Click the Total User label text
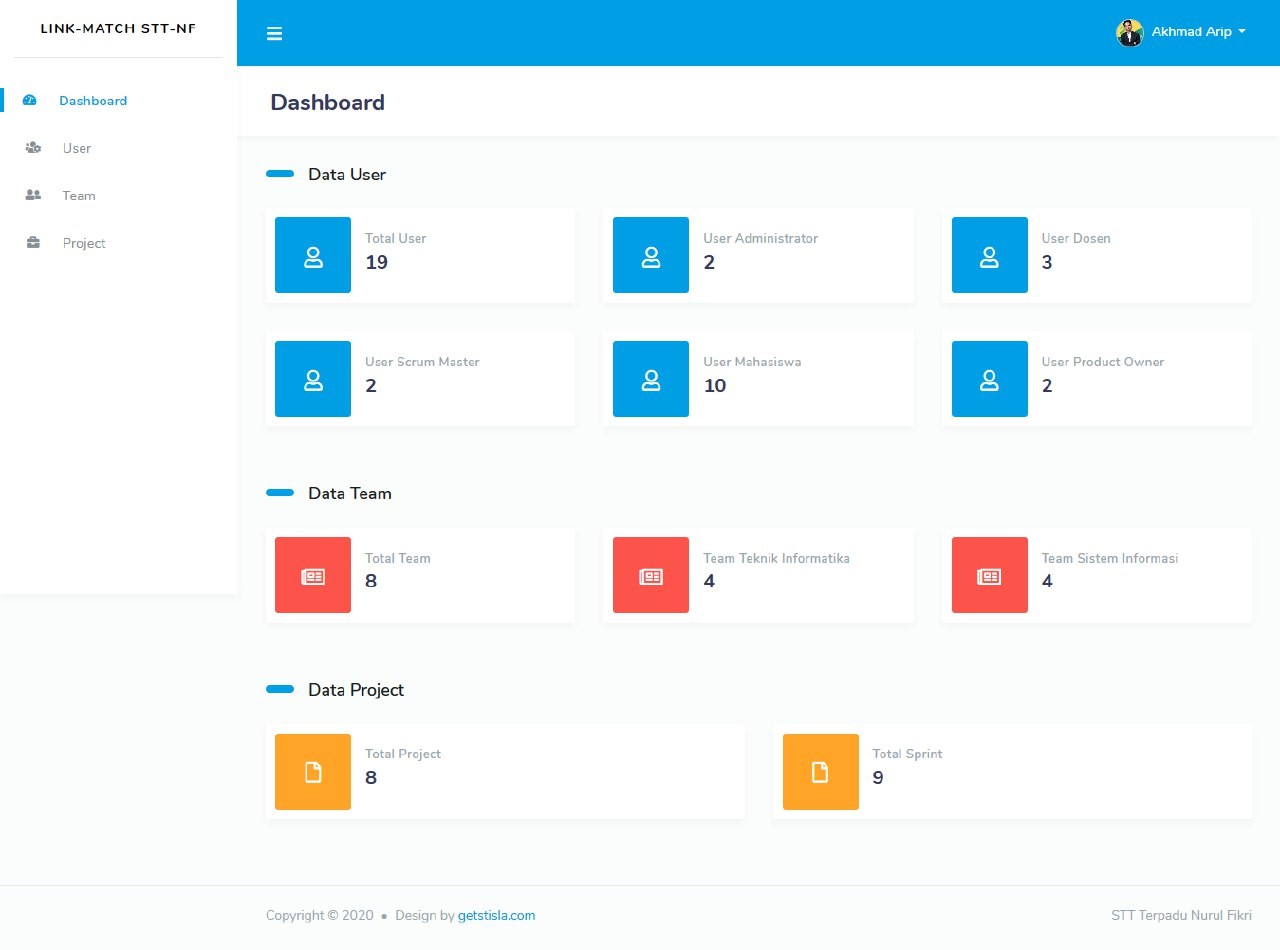This screenshot has width=1280, height=950. tap(396, 239)
